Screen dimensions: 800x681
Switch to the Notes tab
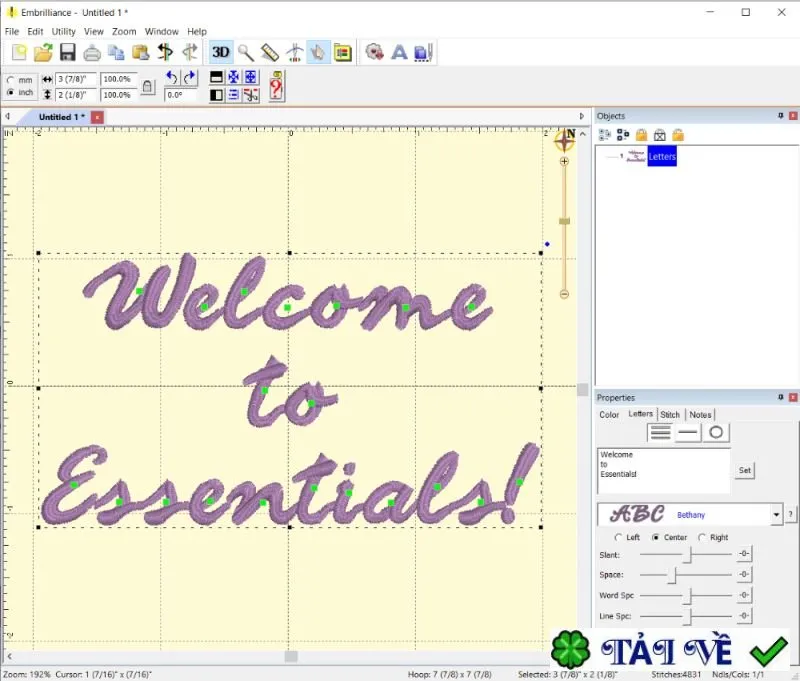click(700, 415)
